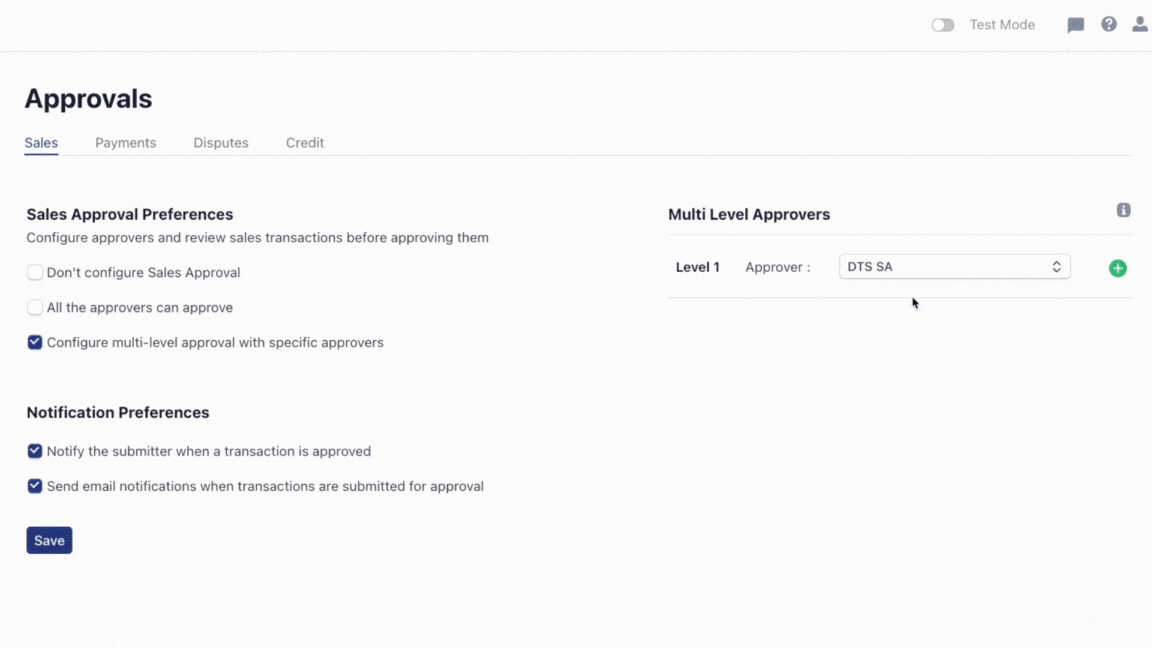Enable All the approvers can approve
The width and height of the screenshot is (1152, 648).
tap(35, 307)
